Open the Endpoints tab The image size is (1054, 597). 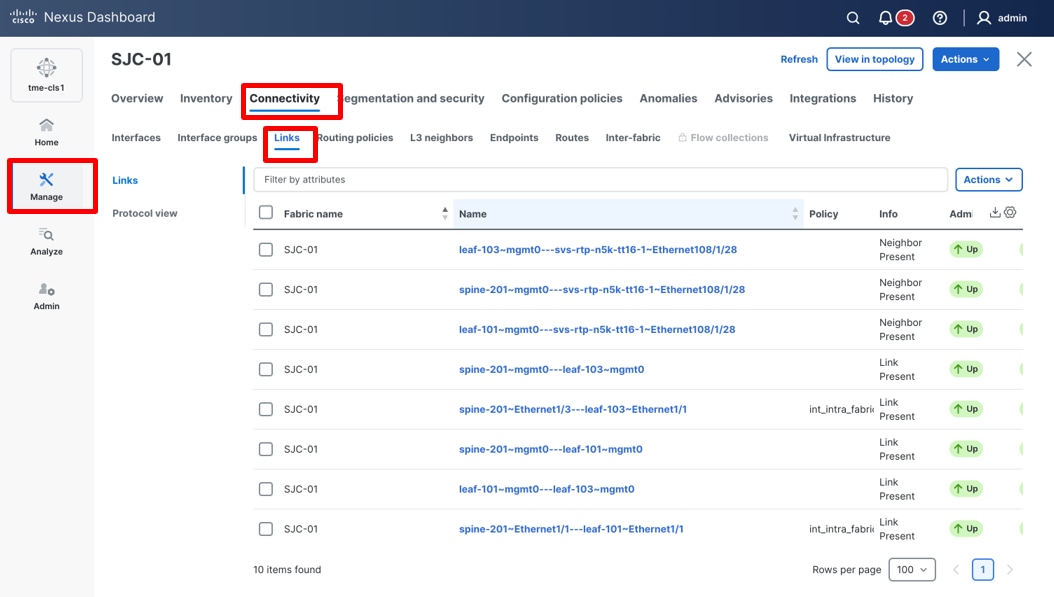pos(514,137)
